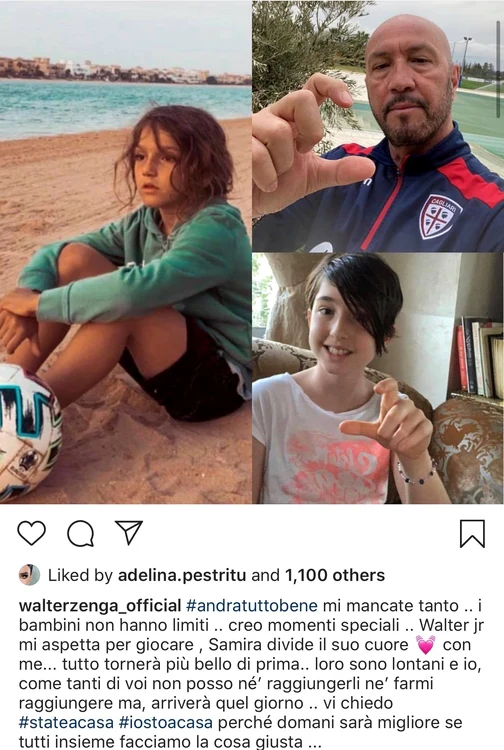Screen dimensions: 504x750
Task: Click the pink heart emoji in caption
Action: coord(426,645)
